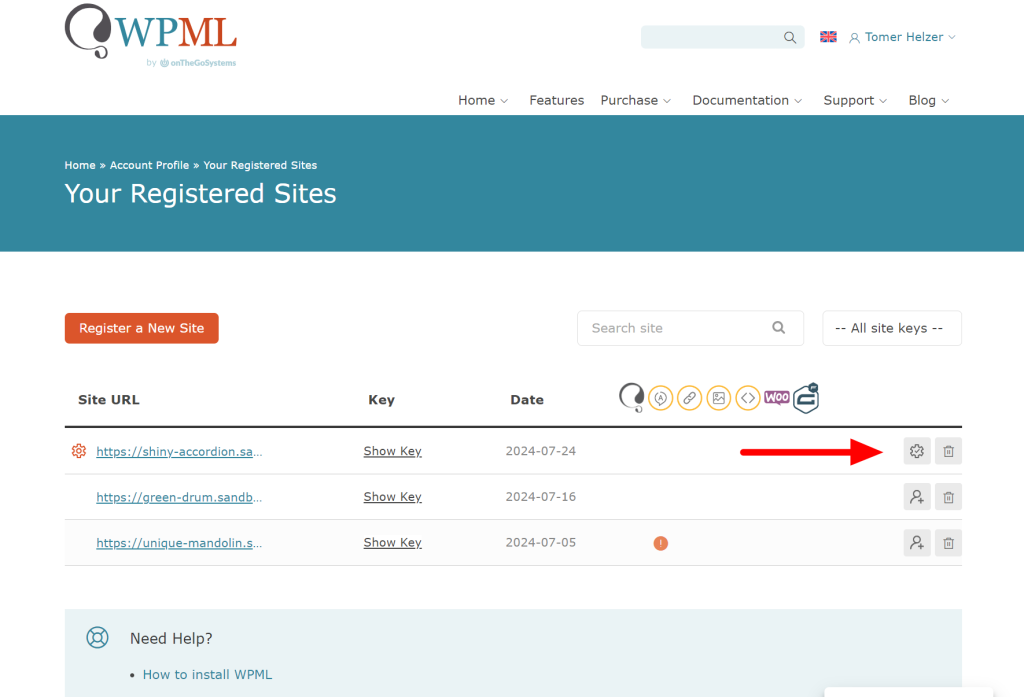Click the gear button for shiny-accordion site
Image resolution: width=1024 pixels, height=697 pixels.
pyautogui.click(x=916, y=451)
